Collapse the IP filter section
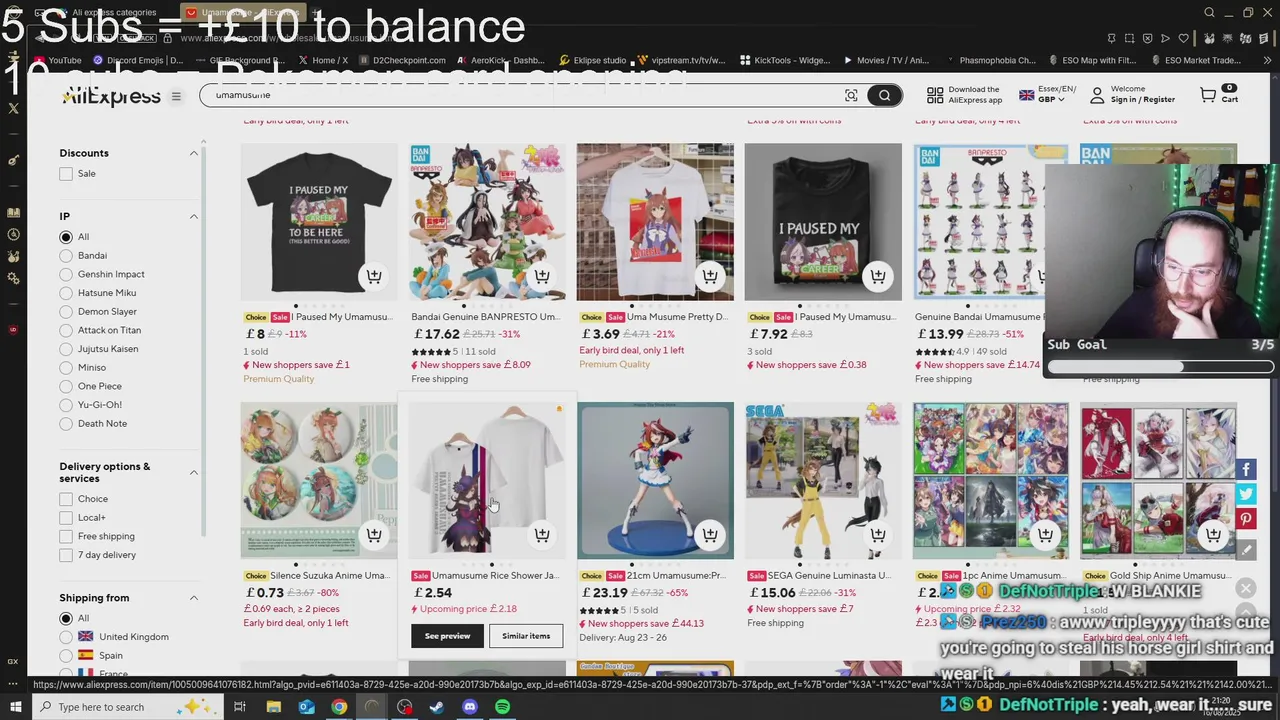The height and width of the screenshot is (720, 1280). coord(193,217)
